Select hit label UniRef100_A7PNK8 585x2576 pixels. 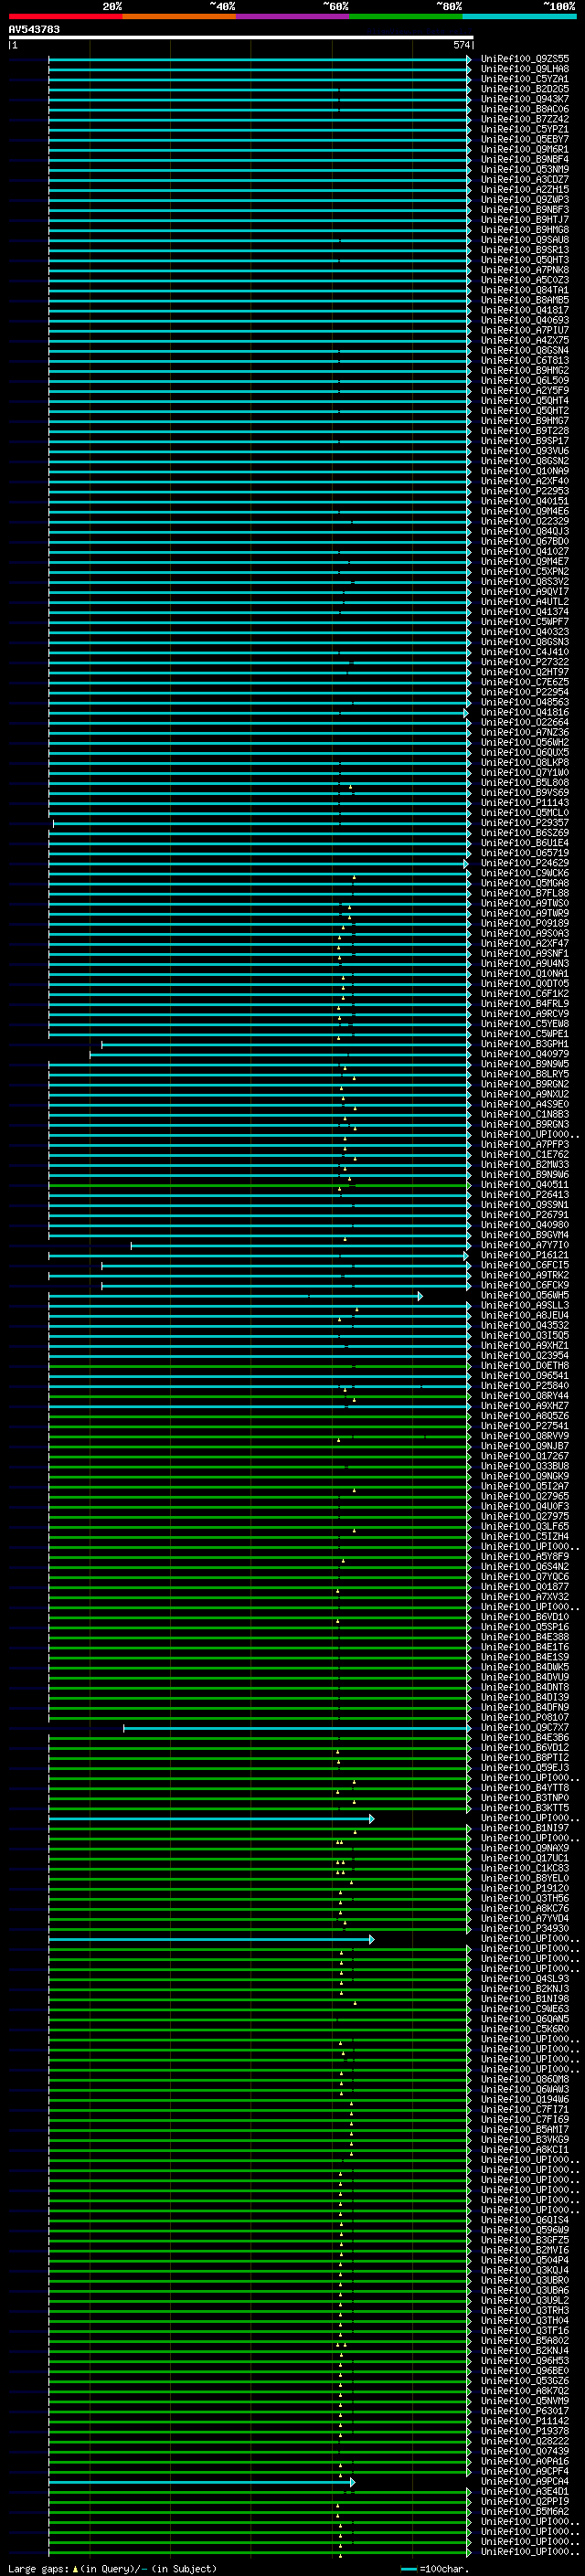525,270
